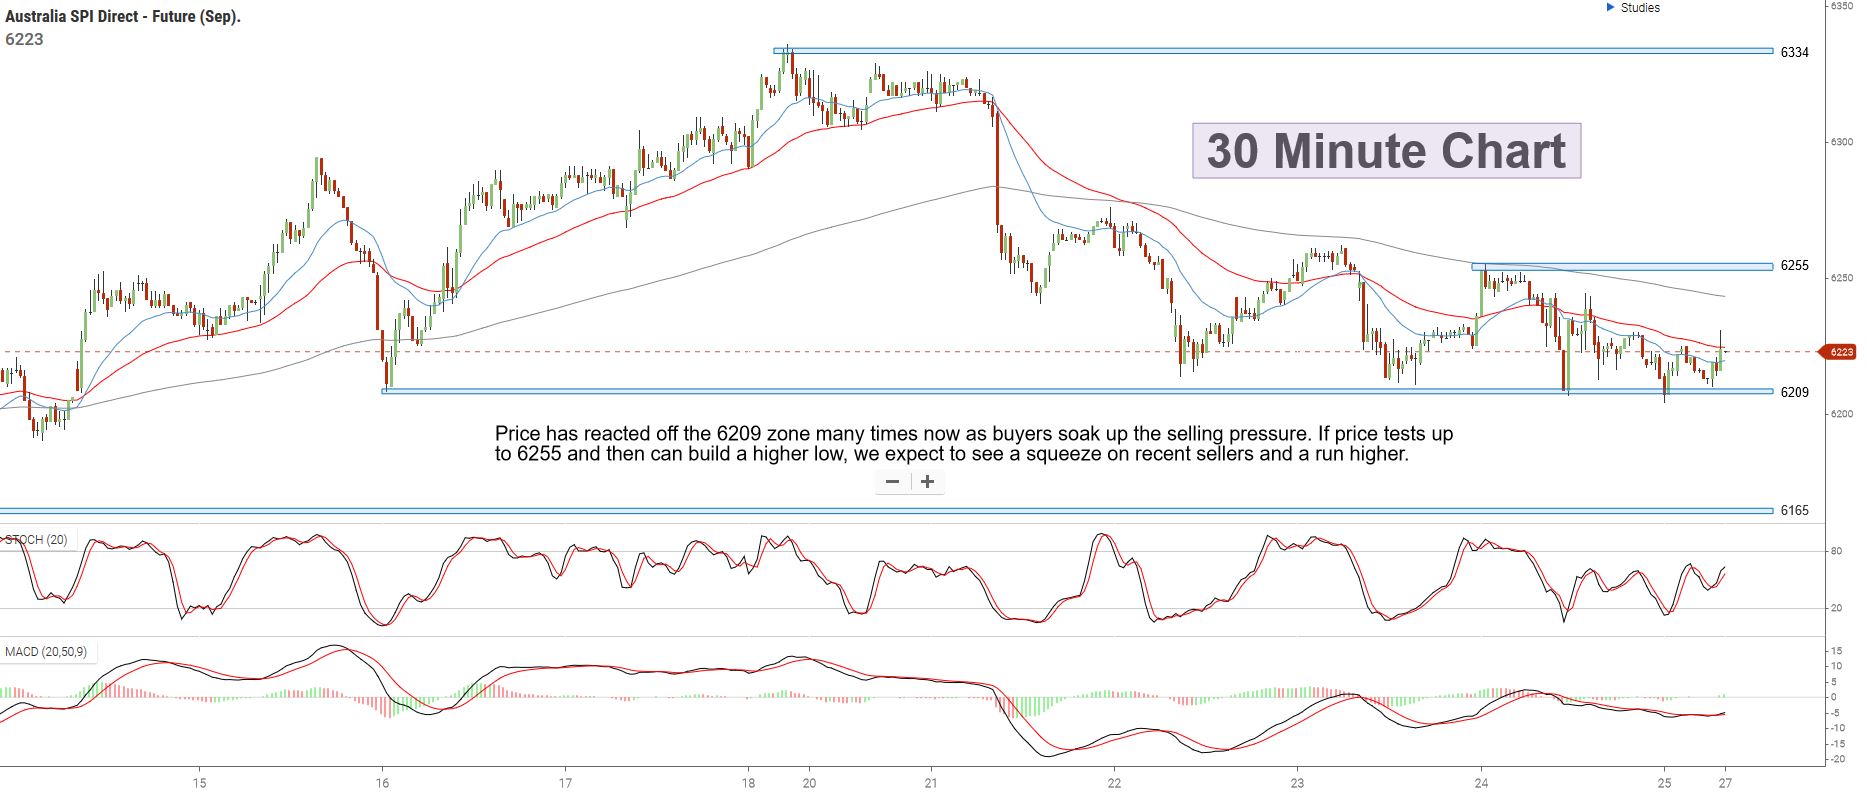Click the 6250 price axis tick
1867x797 pixels.
tap(1841, 278)
